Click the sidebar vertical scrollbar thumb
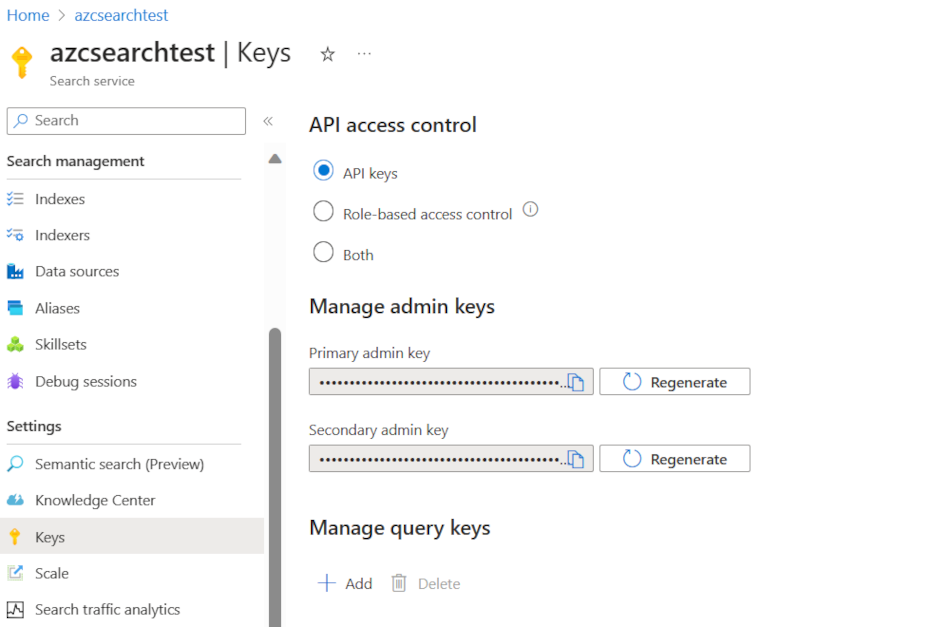Viewport: 950px width, 627px height. (275, 477)
